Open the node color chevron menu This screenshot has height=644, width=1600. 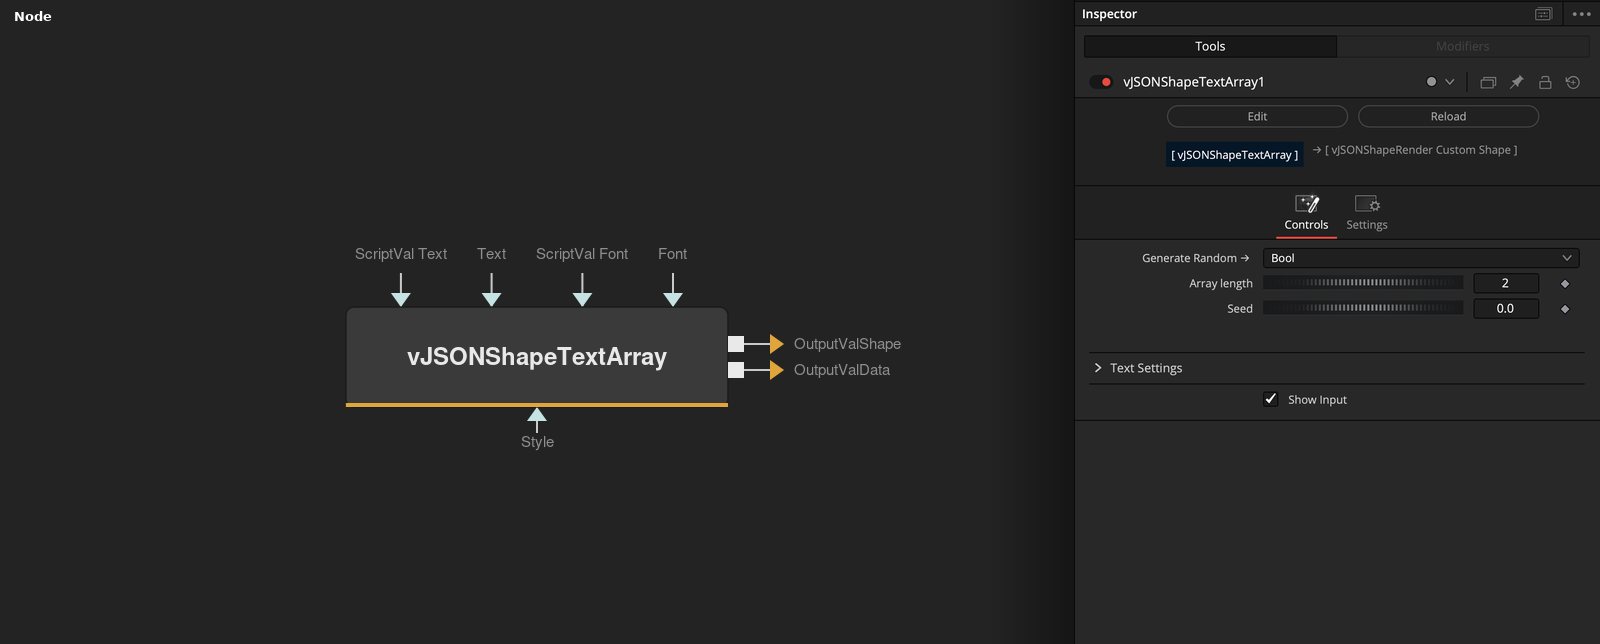(1450, 82)
